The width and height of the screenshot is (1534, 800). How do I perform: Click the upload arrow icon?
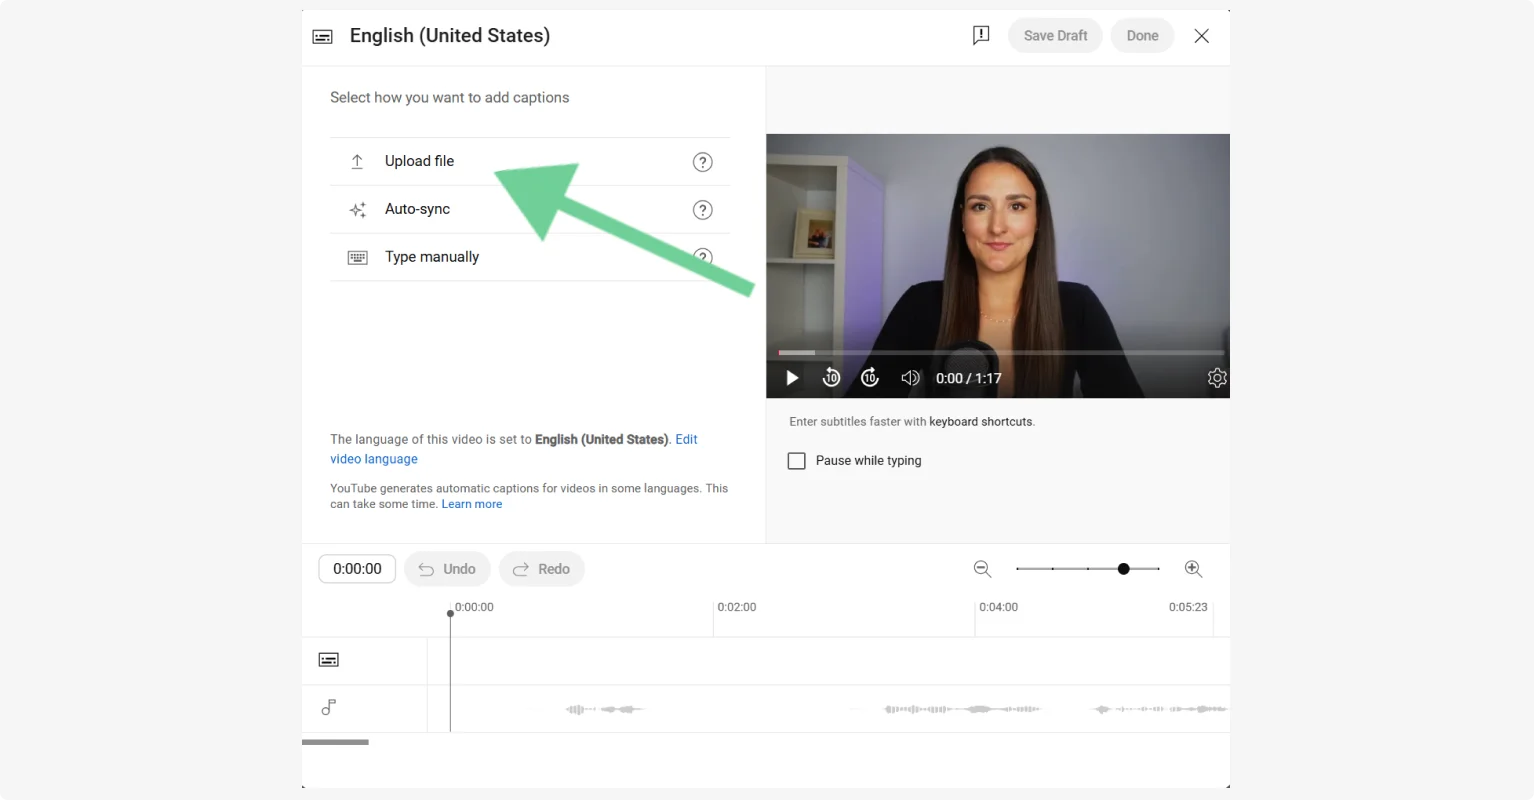(x=357, y=161)
